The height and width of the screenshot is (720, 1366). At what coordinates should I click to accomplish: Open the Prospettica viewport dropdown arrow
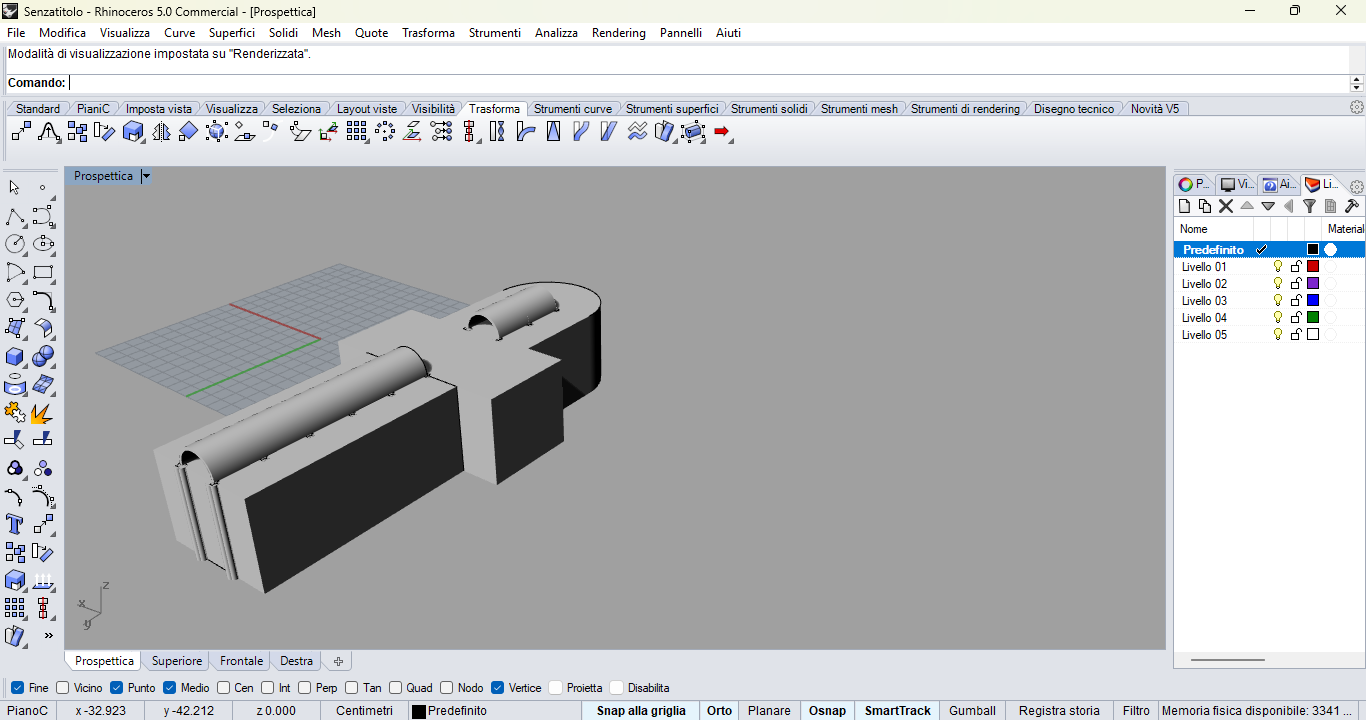146,176
